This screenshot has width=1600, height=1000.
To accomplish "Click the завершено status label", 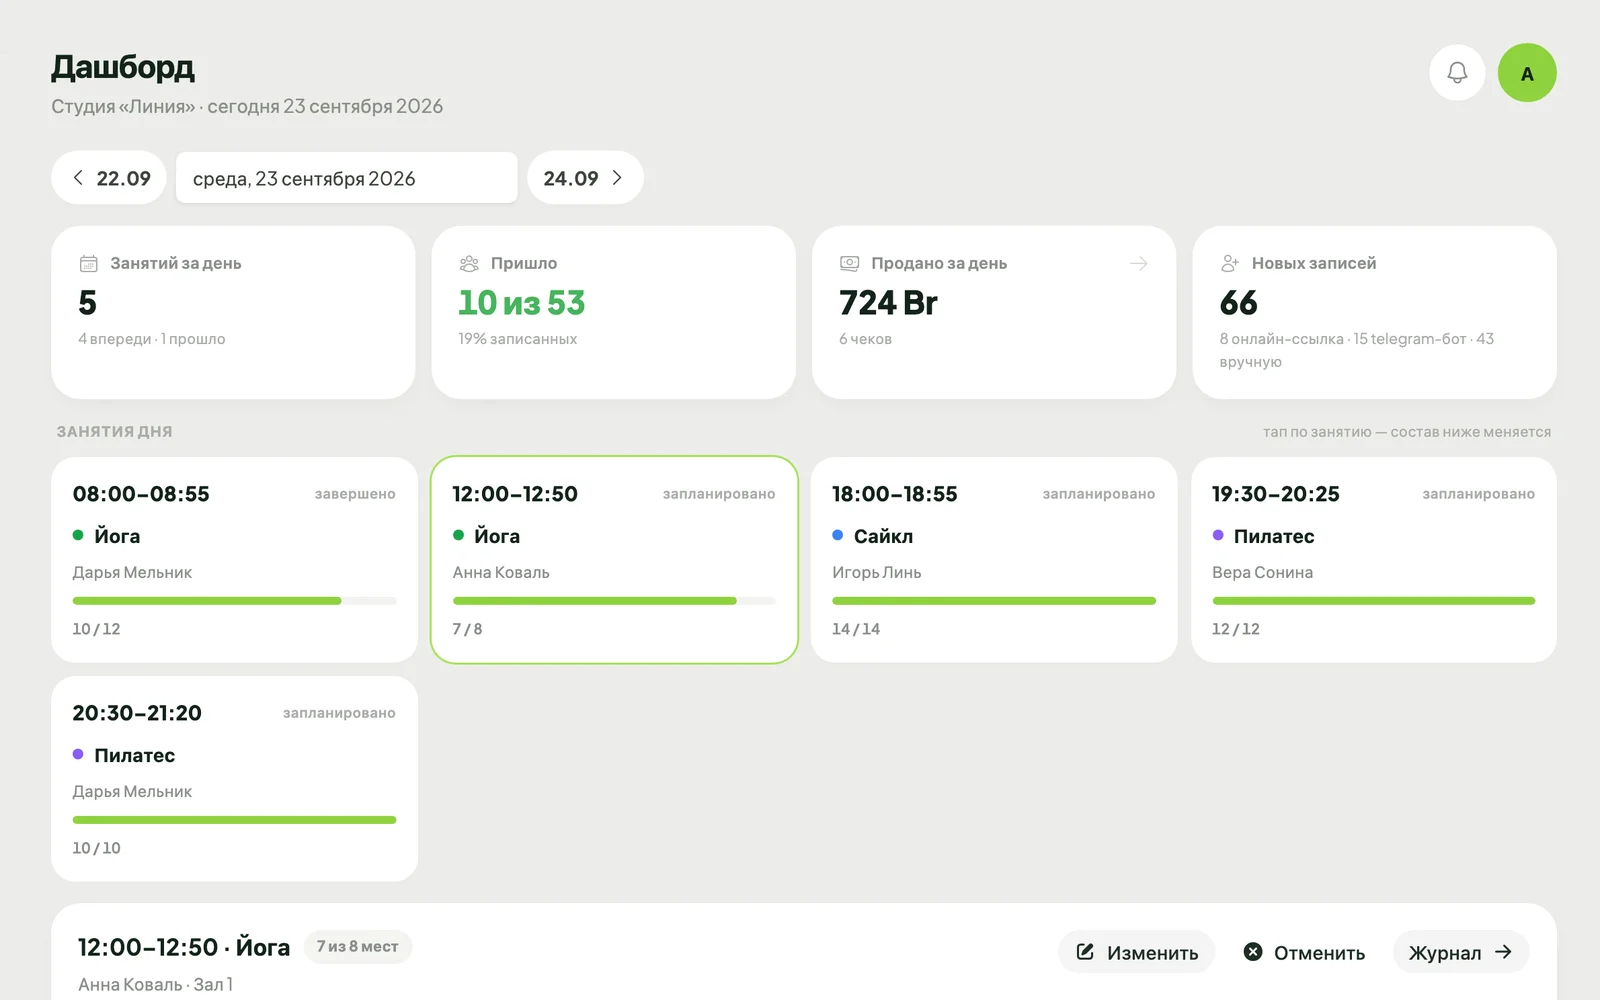I will click(x=355, y=494).
